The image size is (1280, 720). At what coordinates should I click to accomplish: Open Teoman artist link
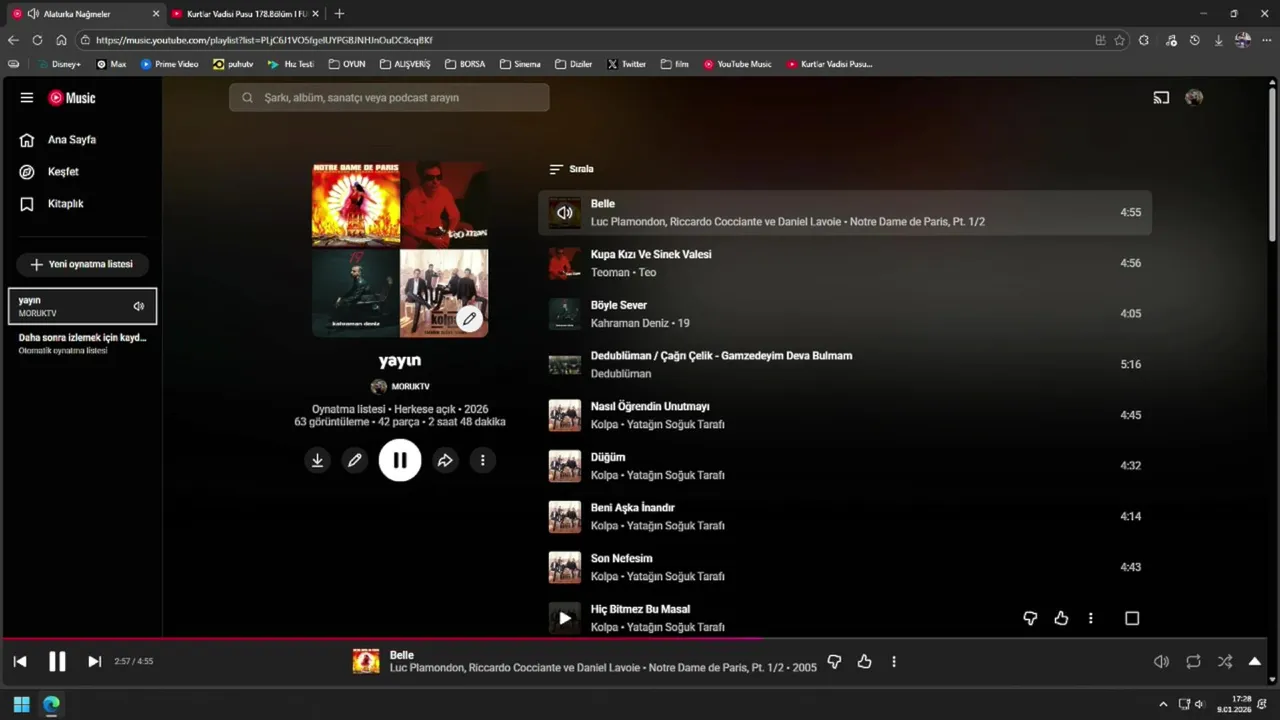click(610, 272)
